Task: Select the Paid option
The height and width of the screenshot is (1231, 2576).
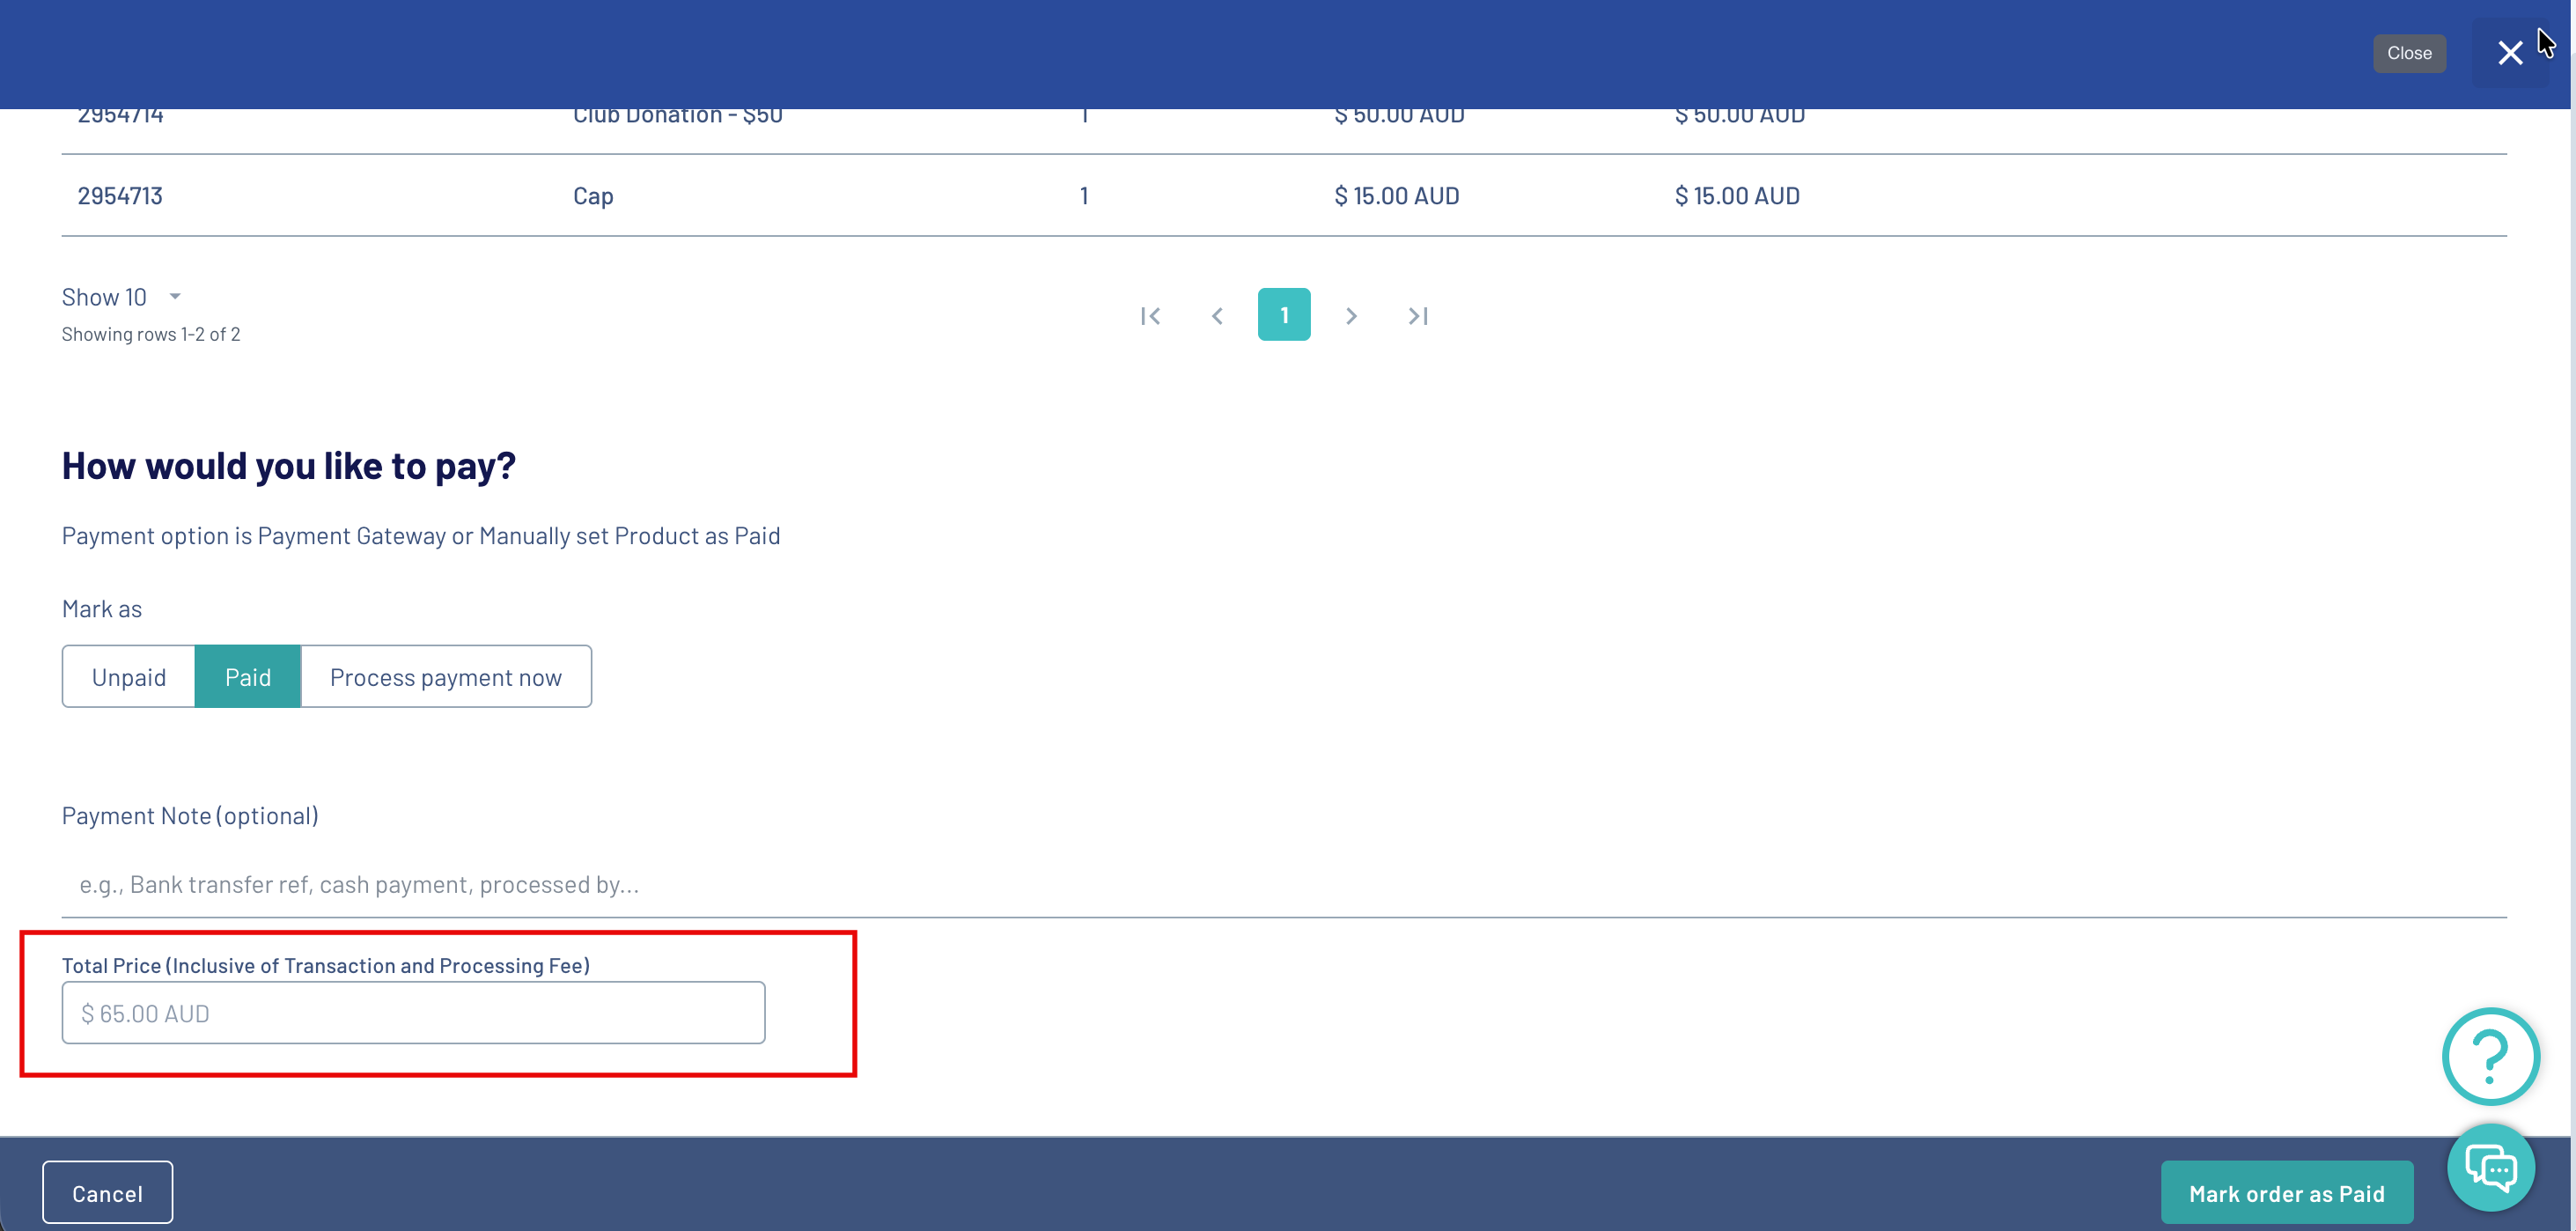Action: 247,677
